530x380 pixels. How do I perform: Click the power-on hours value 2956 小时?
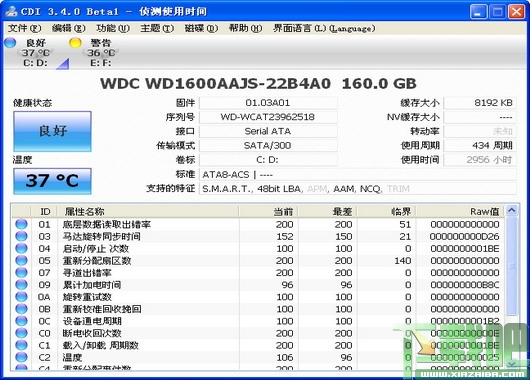point(480,160)
